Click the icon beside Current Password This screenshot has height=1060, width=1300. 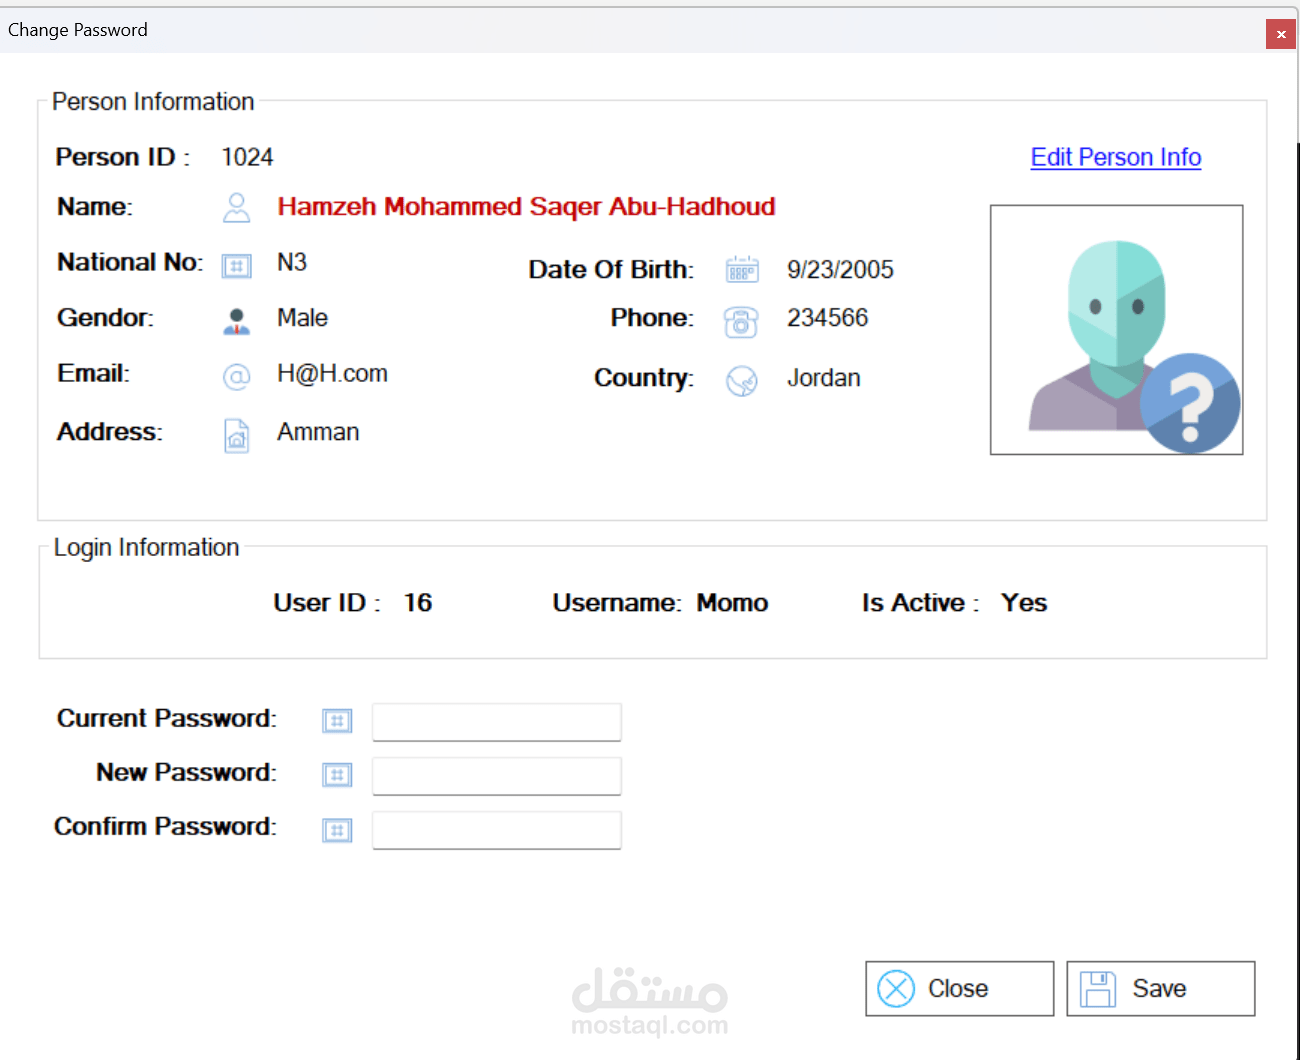pos(337,721)
